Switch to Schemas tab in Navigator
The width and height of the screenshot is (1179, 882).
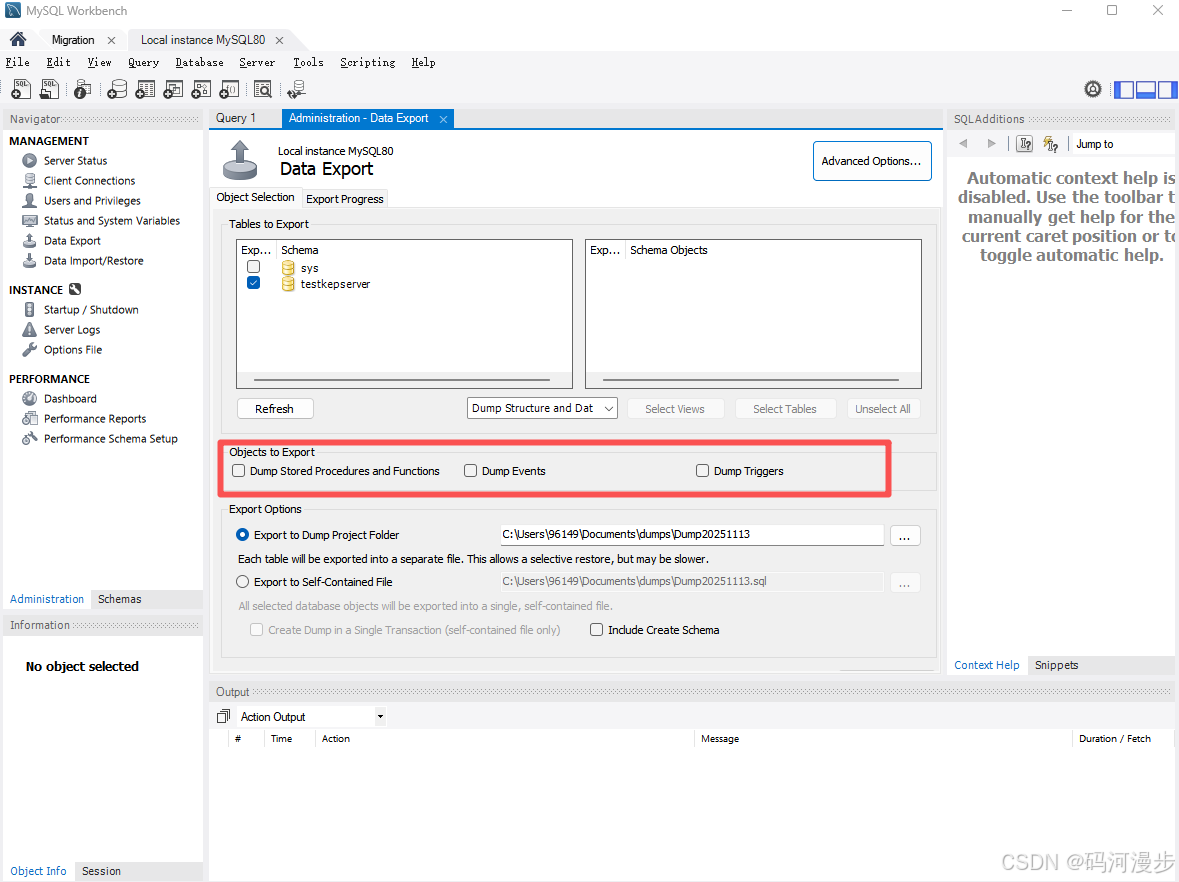(x=120, y=599)
